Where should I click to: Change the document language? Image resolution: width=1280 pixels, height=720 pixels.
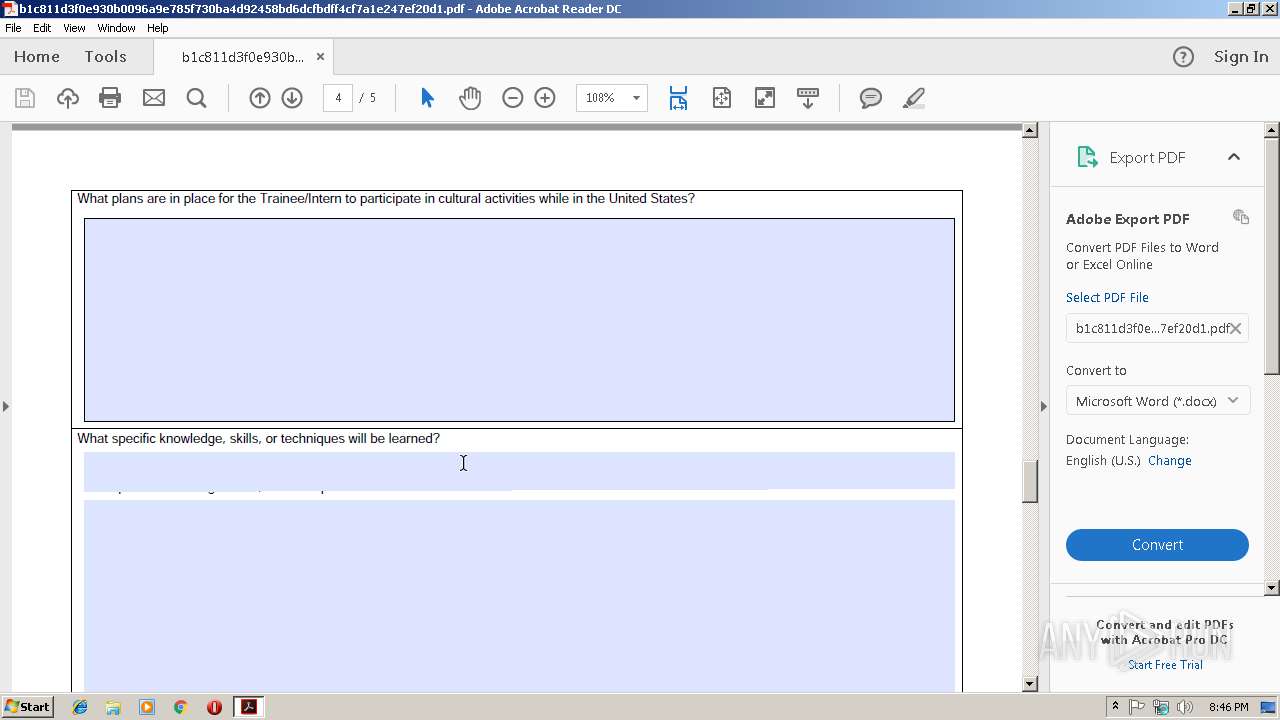(1170, 461)
